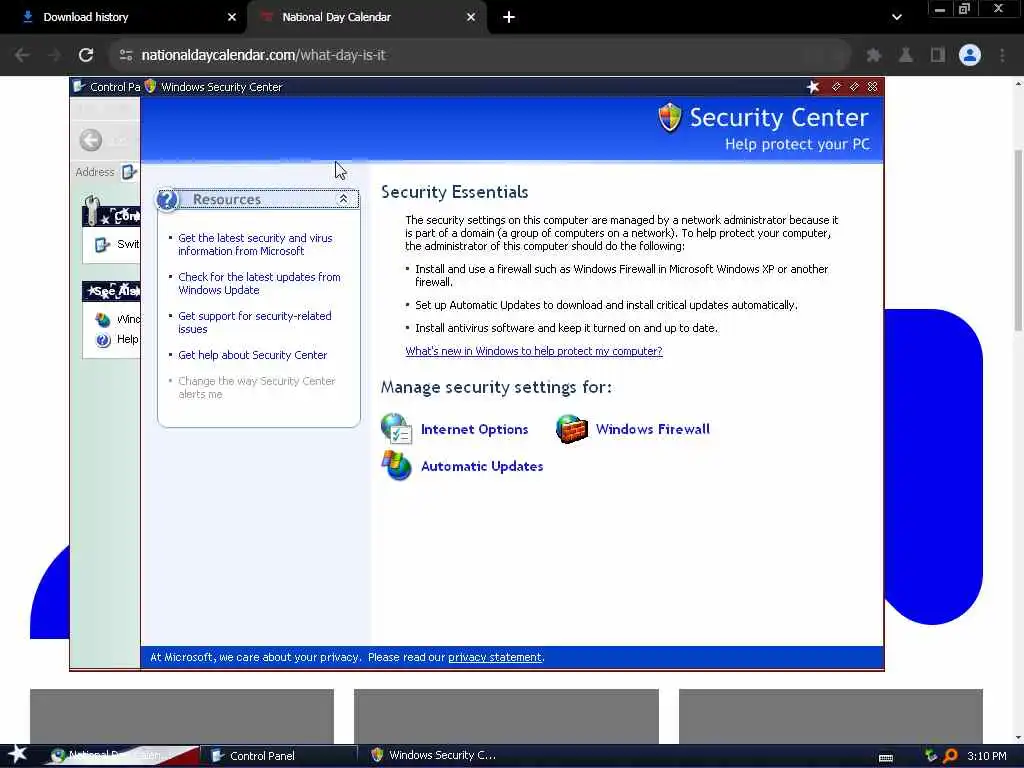This screenshot has width=1024, height=768.
Task: Reload the page with refresh button
Action: [86, 55]
